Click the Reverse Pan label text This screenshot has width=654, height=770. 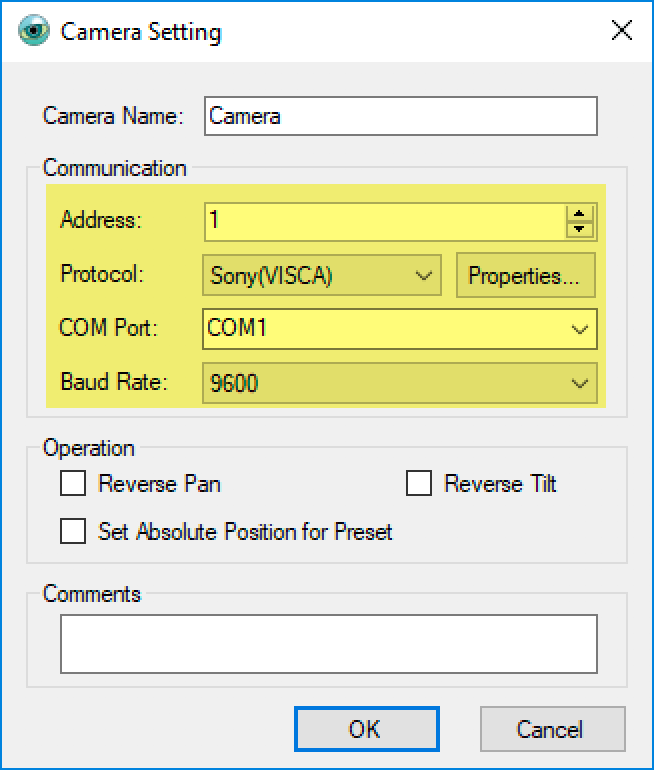[x=159, y=483]
